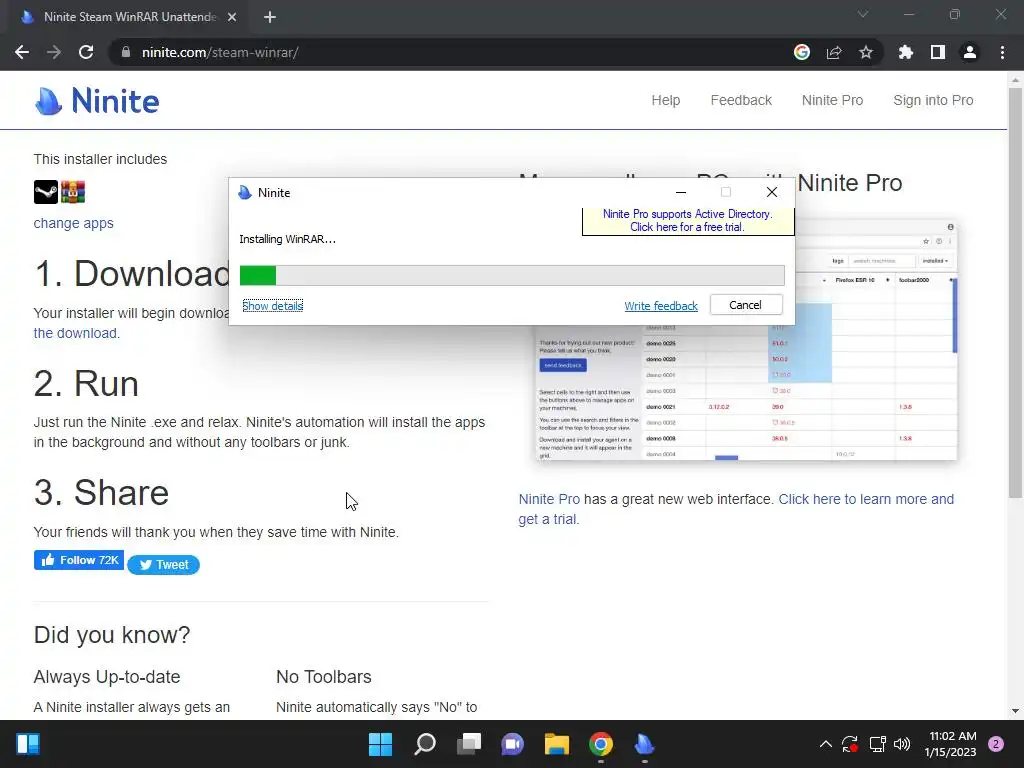
Task: Open Chrome profile avatar
Action: 970,52
